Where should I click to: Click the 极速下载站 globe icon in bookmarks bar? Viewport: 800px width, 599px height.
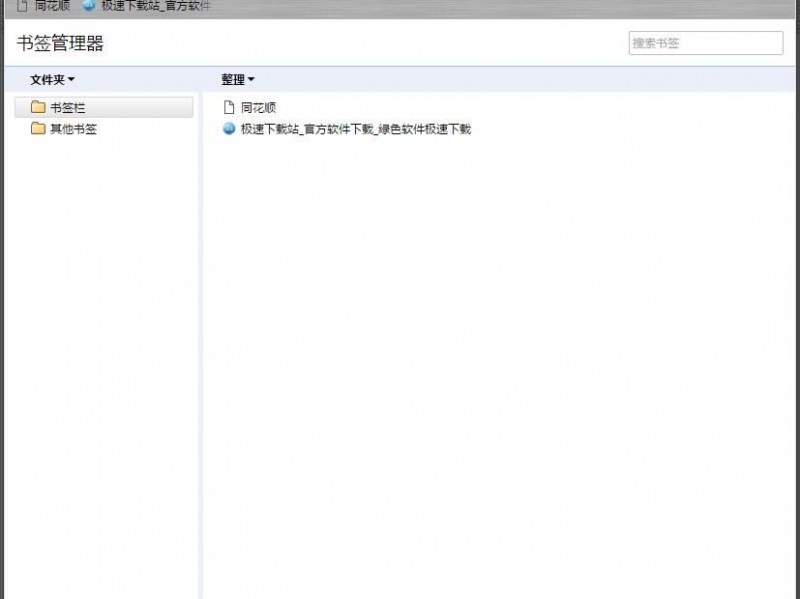tap(89, 5)
